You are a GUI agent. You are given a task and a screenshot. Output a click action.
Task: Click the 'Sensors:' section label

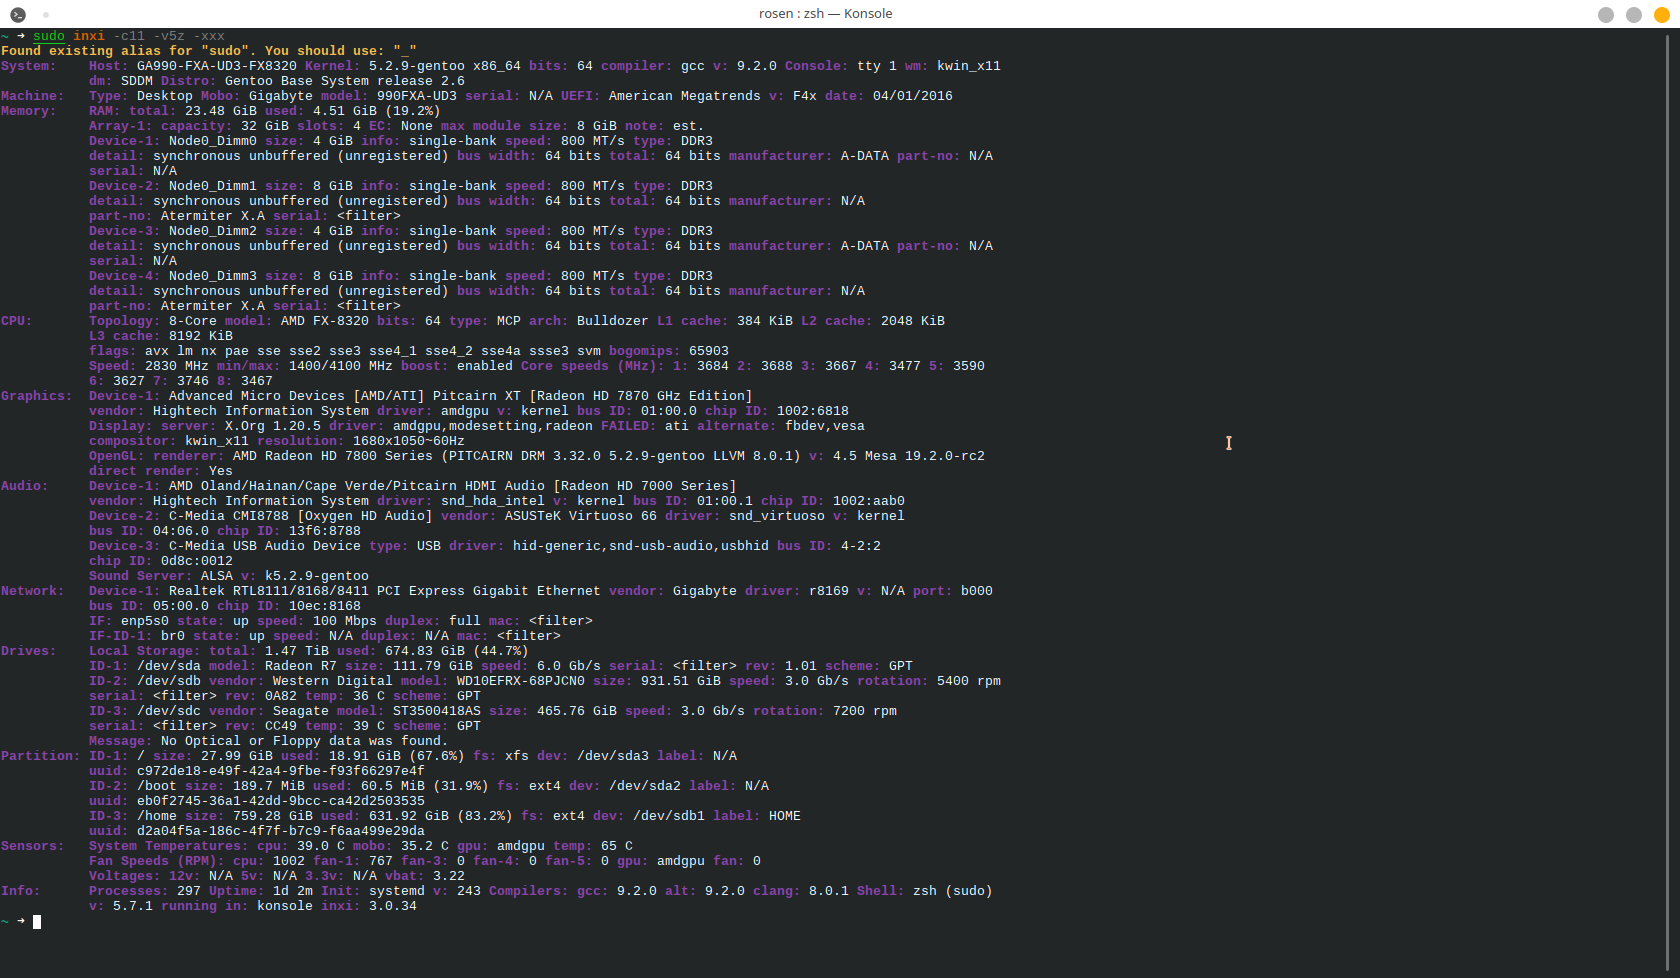(x=33, y=846)
